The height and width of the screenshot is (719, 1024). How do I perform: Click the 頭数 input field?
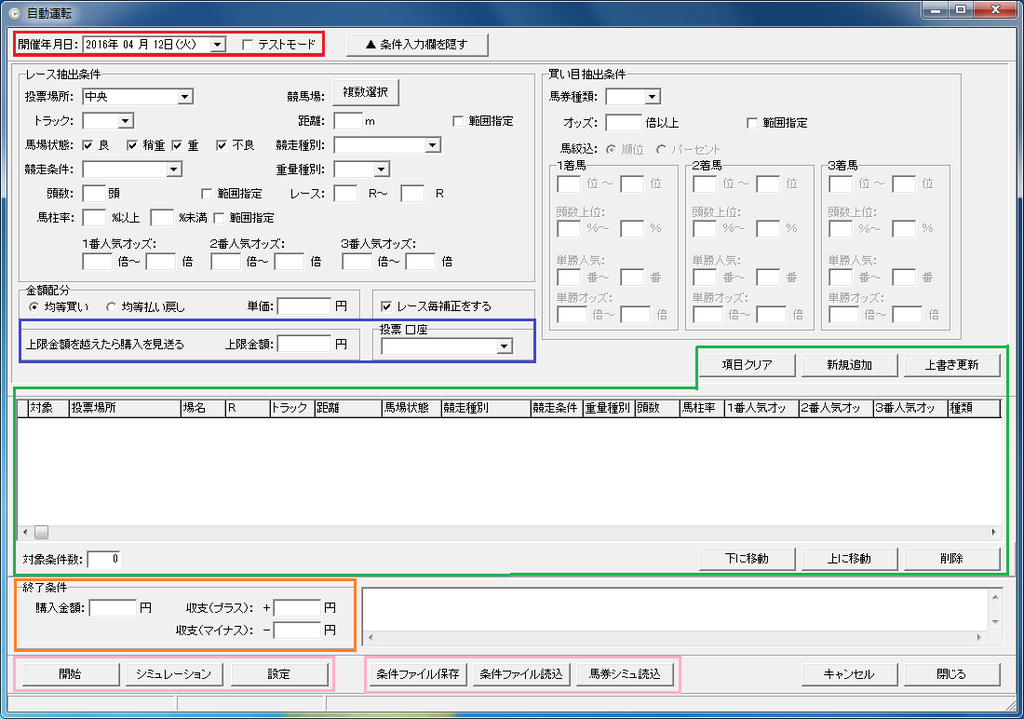click(x=94, y=193)
